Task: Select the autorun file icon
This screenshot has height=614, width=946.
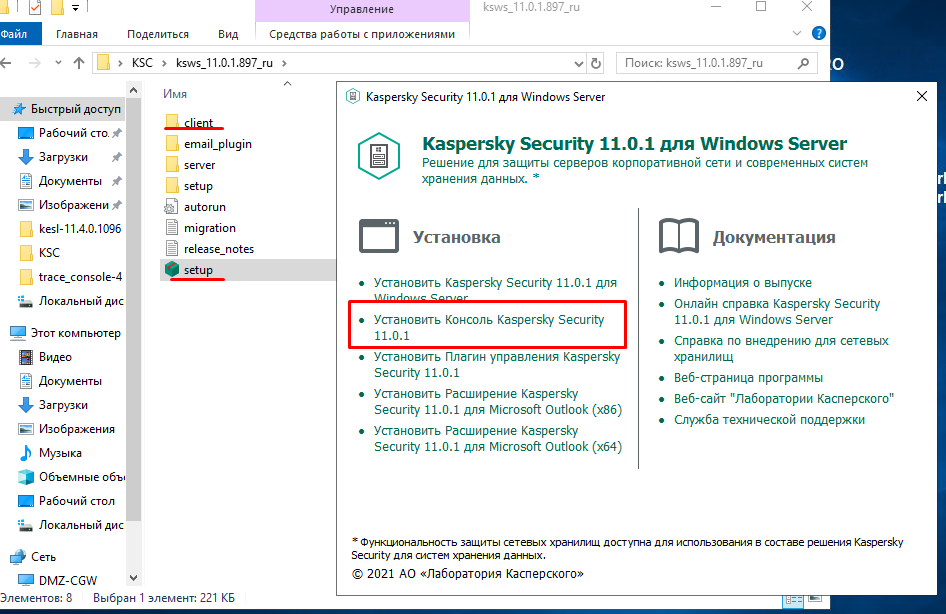Action: pos(172,207)
